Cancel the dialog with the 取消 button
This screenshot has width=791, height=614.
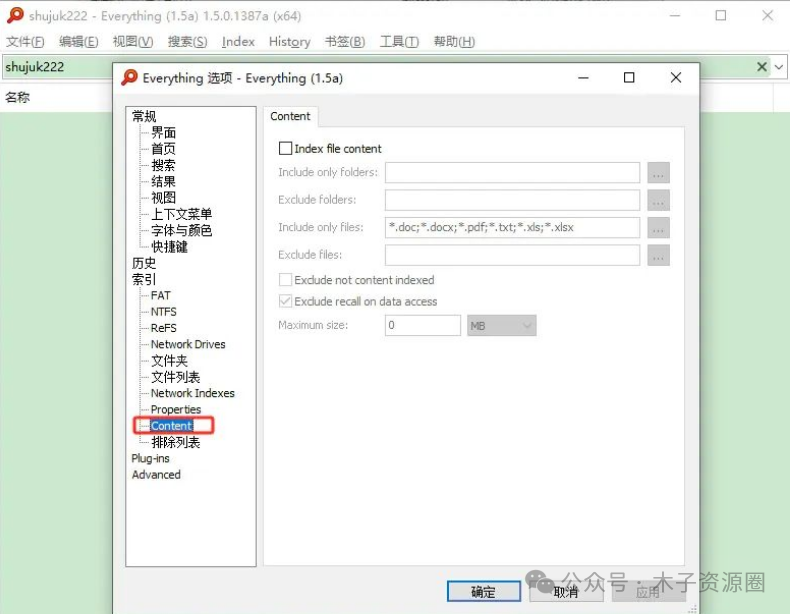[566, 591]
